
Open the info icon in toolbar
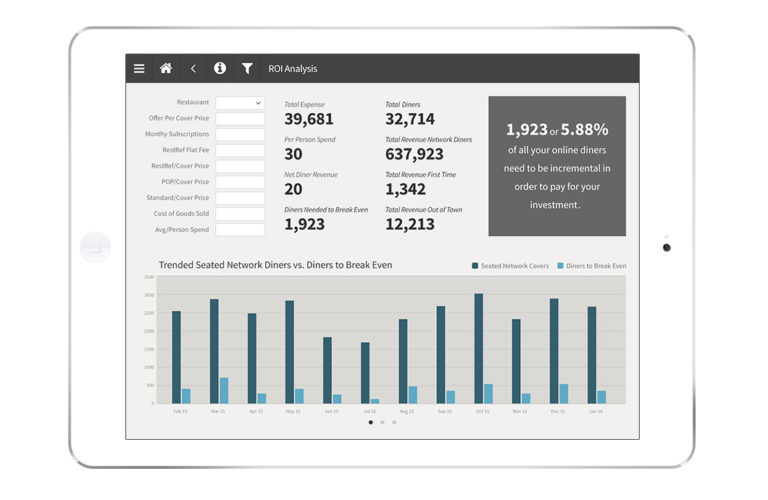(x=220, y=69)
